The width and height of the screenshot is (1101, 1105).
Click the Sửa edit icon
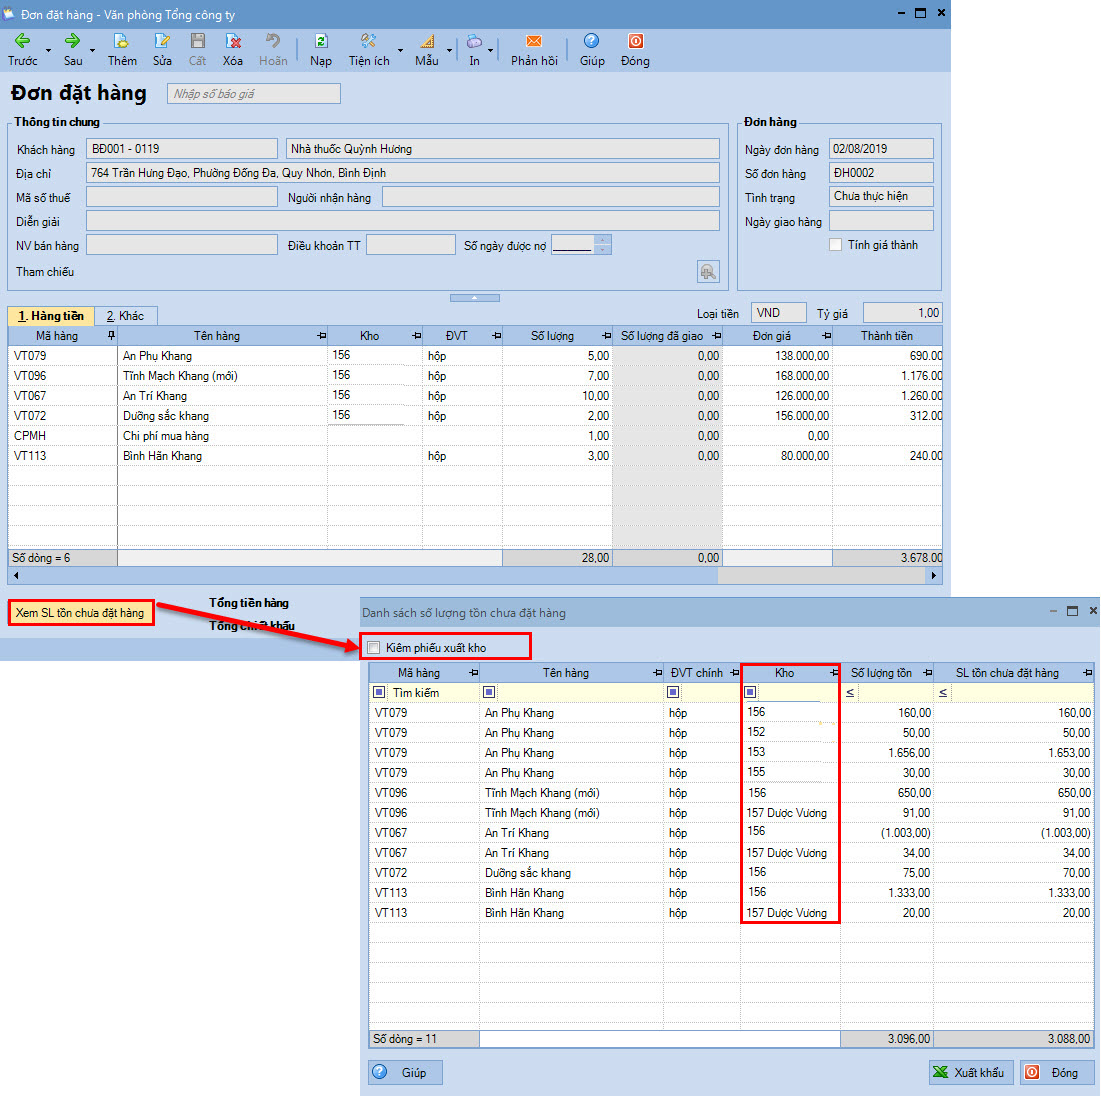pyautogui.click(x=162, y=42)
